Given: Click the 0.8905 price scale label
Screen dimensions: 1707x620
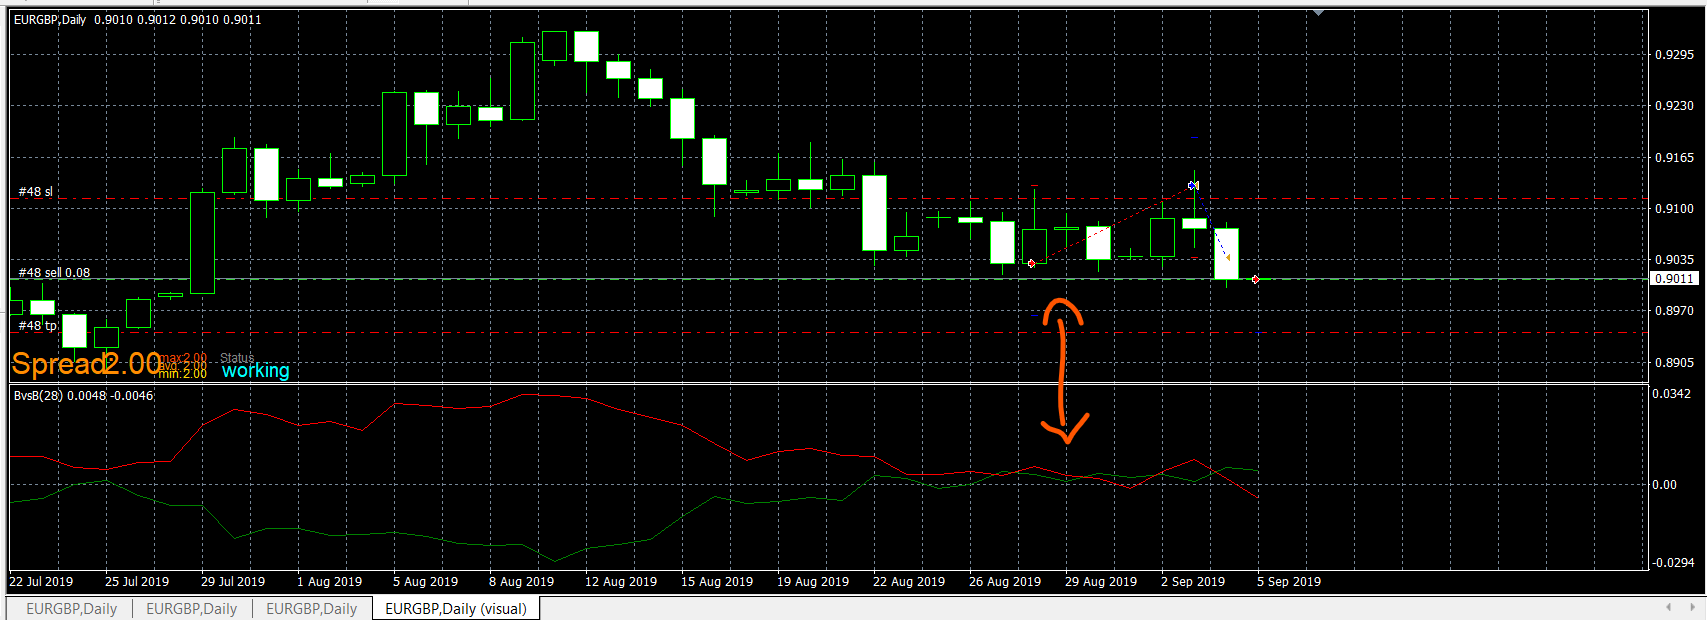Looking at the screenshot, I should pos(1674,363).
